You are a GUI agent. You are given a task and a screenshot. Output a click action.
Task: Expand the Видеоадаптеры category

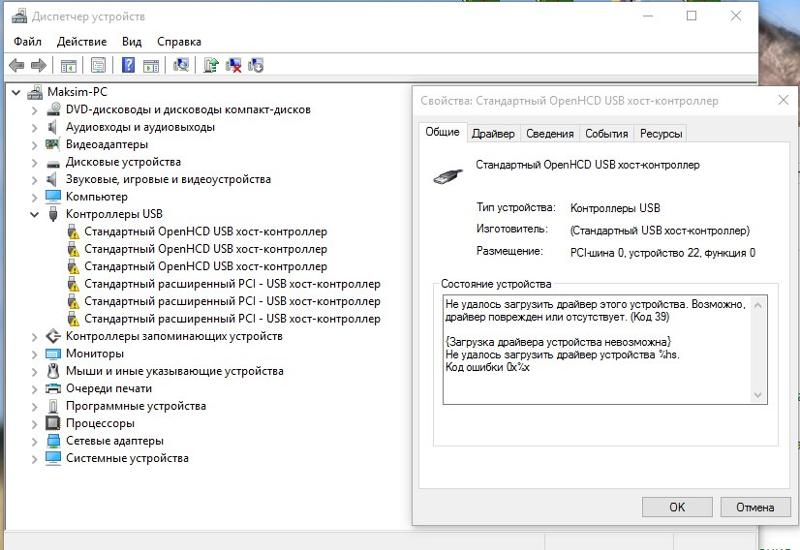click(34, 144)
